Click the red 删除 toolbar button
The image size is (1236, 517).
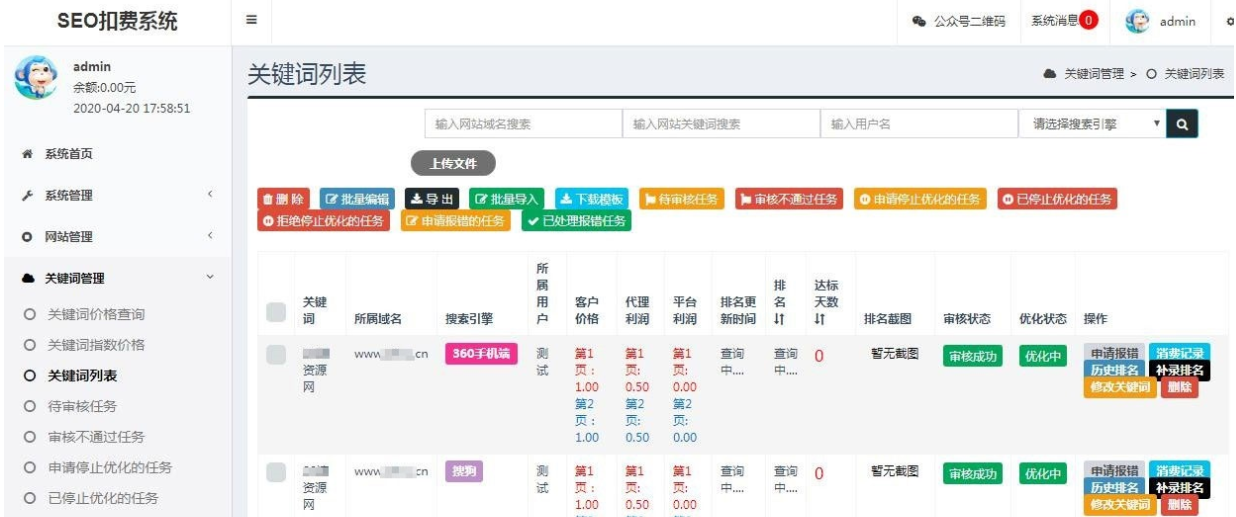284,199
